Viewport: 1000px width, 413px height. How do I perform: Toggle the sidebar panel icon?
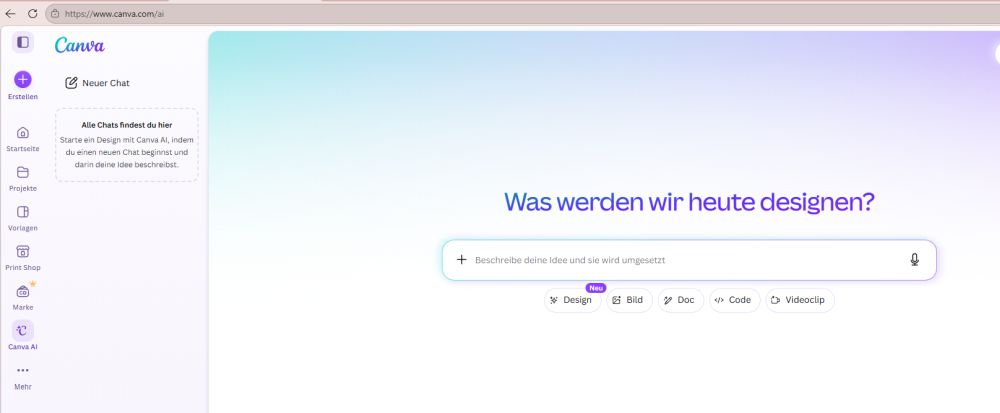(x=23, y=42)
